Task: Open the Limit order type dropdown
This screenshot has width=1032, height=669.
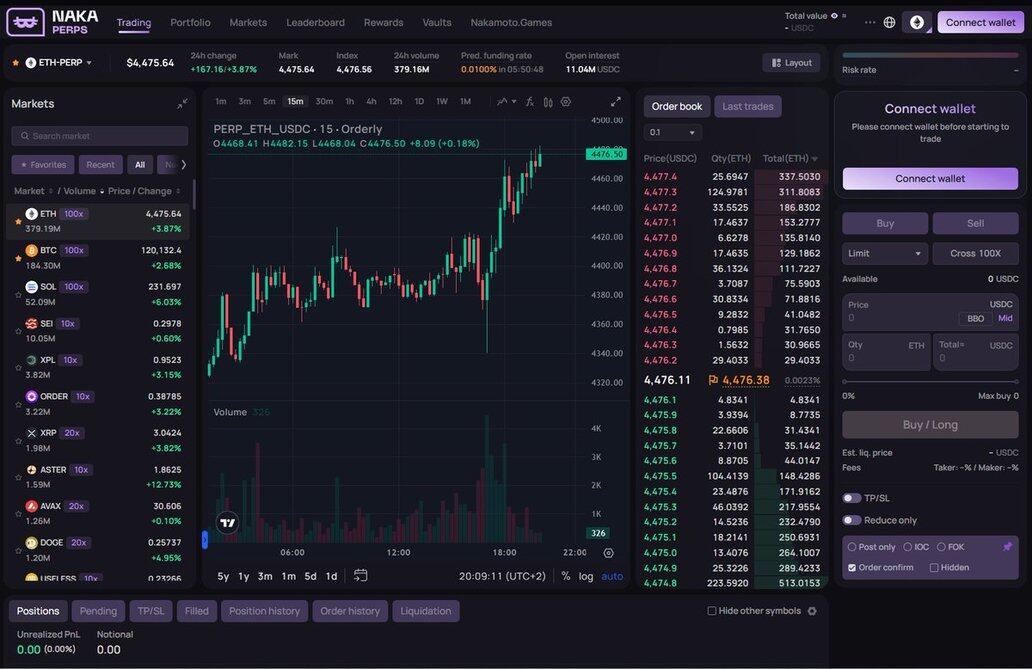Action: point(885,254)
